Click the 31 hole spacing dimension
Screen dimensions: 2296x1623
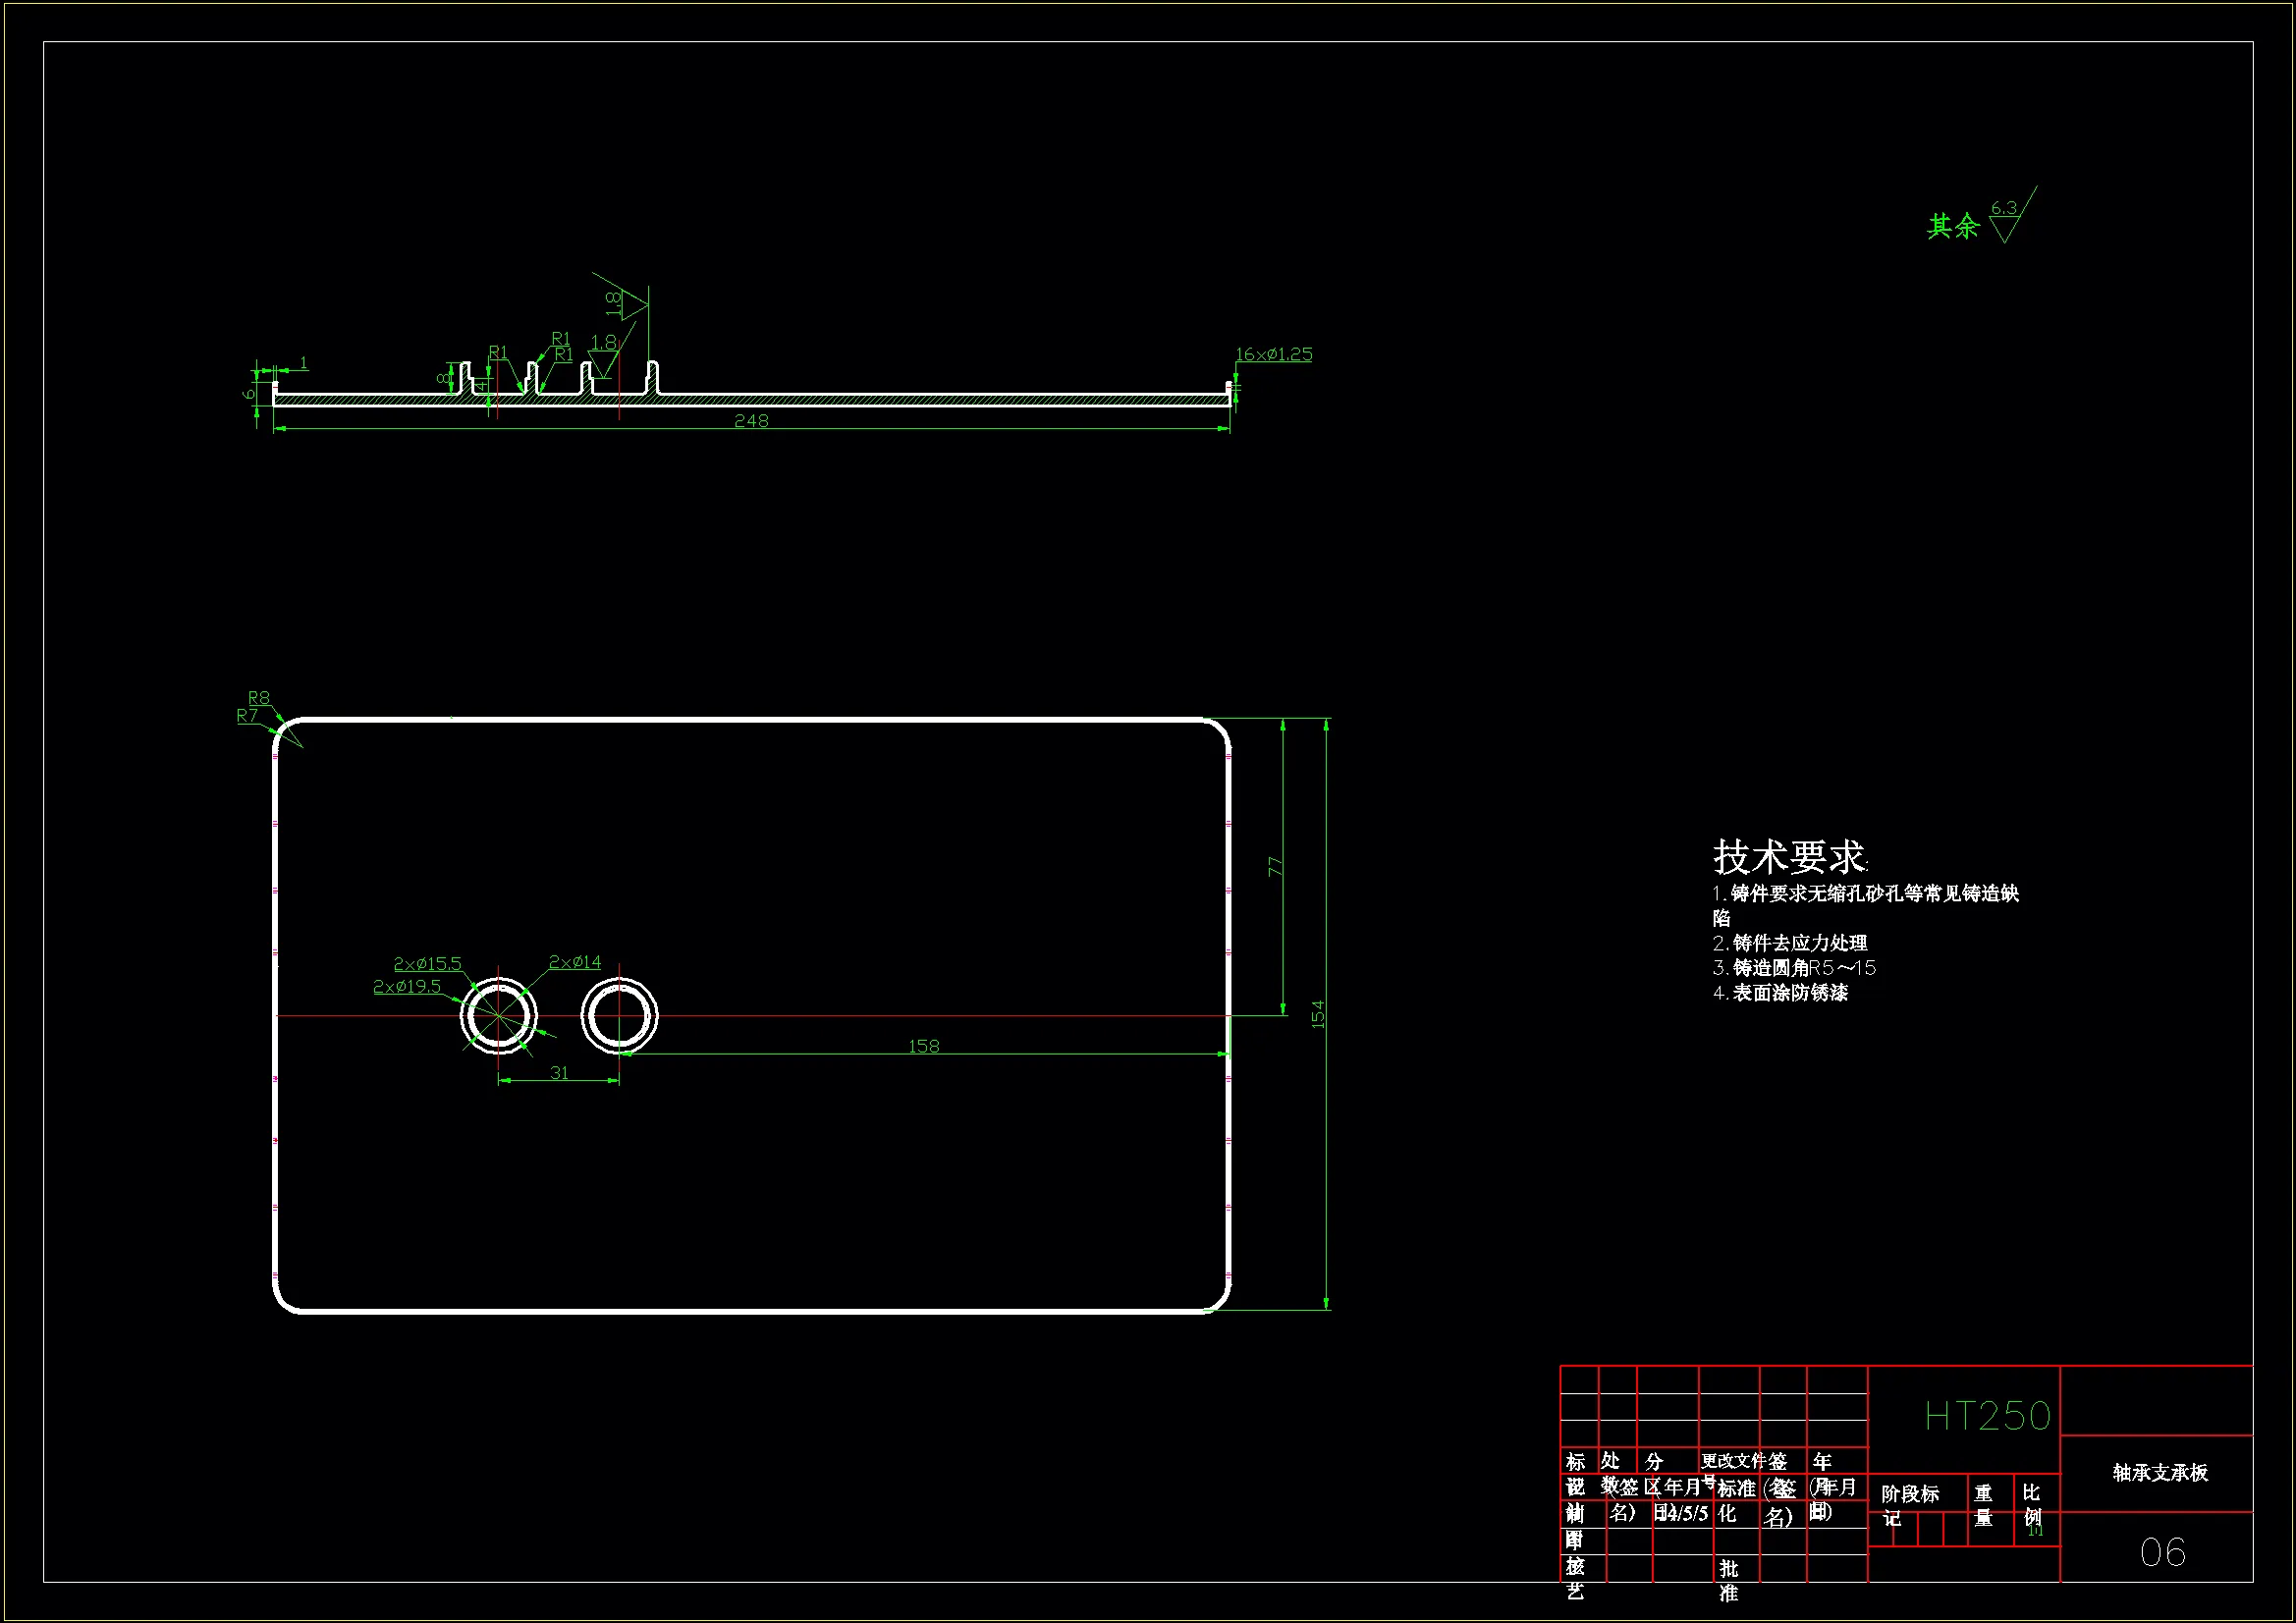click(x=559, y=1072)
